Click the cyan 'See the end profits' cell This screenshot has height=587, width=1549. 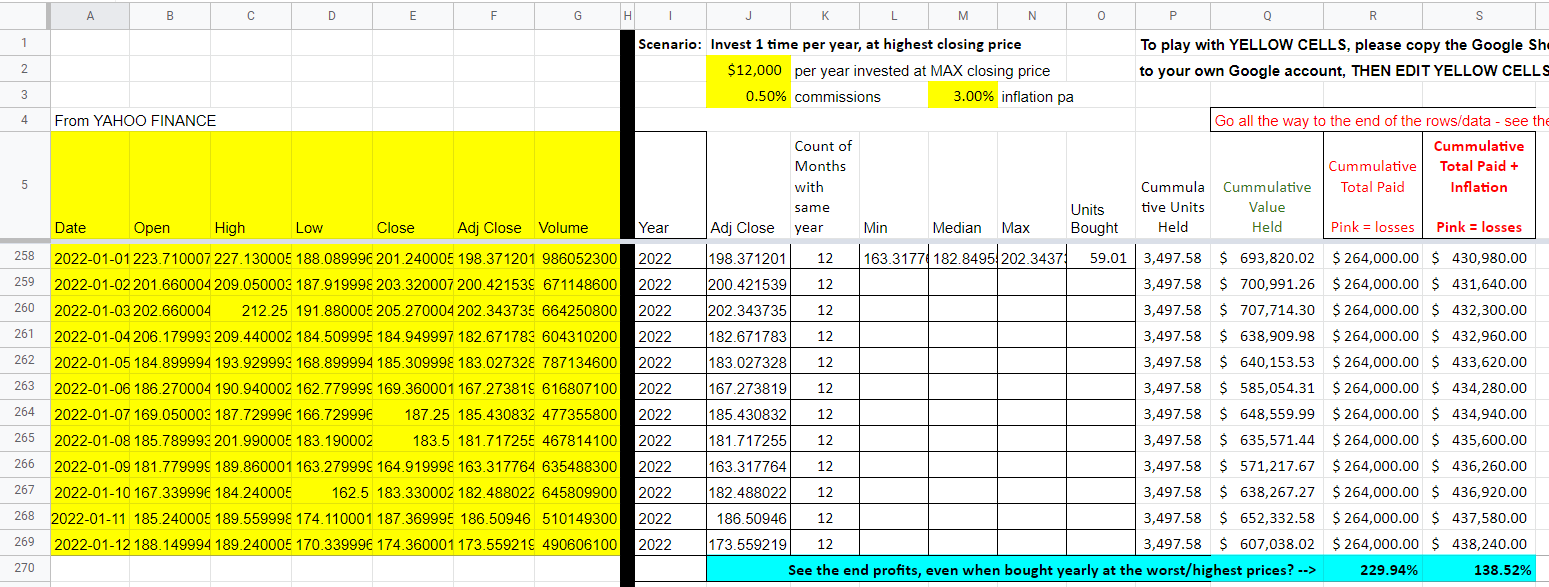click(x=1015, y=570)
